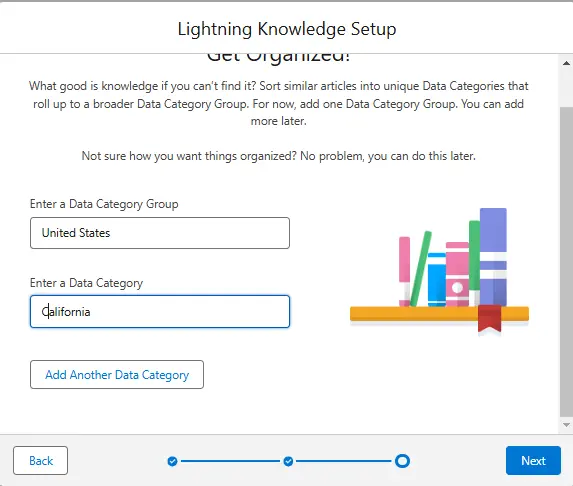Click the Lightning Knowledge Setup title
The height and width of the screenshot is (486, 573).
coord(287,29)
